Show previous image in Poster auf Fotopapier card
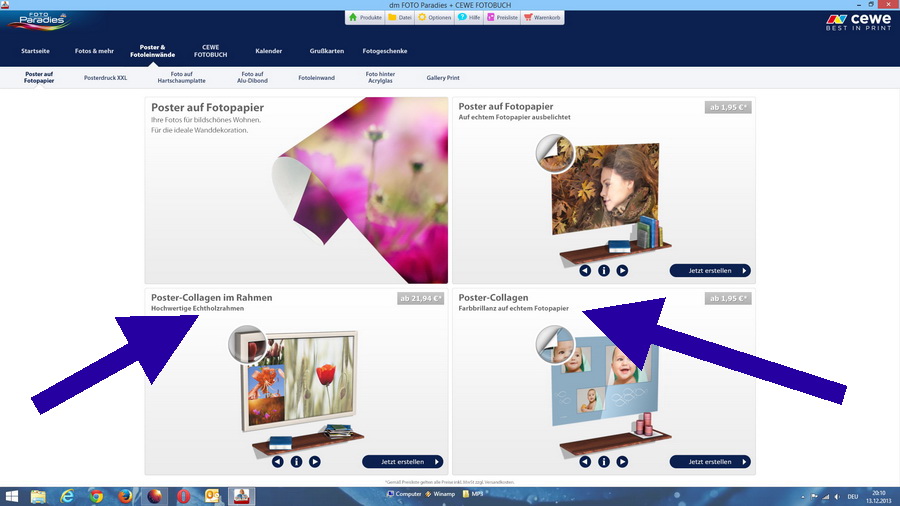The image size is (900, 506). (585, 270)
